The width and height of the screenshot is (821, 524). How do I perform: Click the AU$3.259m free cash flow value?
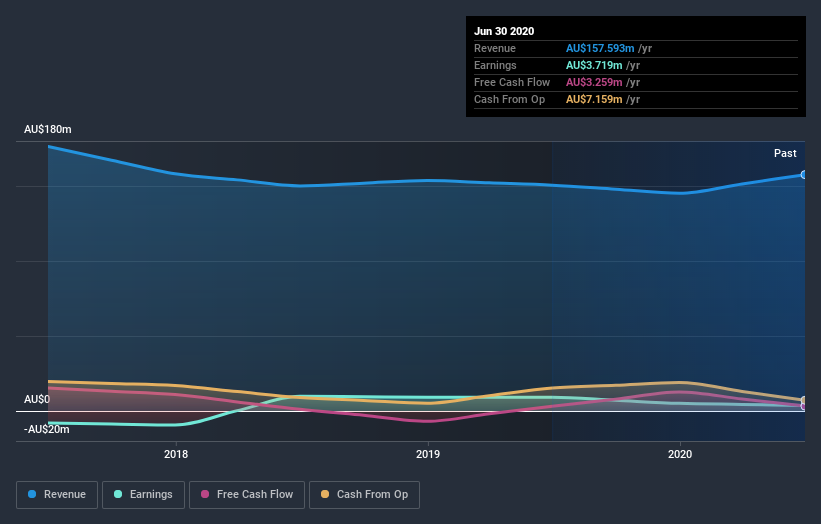point(594,82)
